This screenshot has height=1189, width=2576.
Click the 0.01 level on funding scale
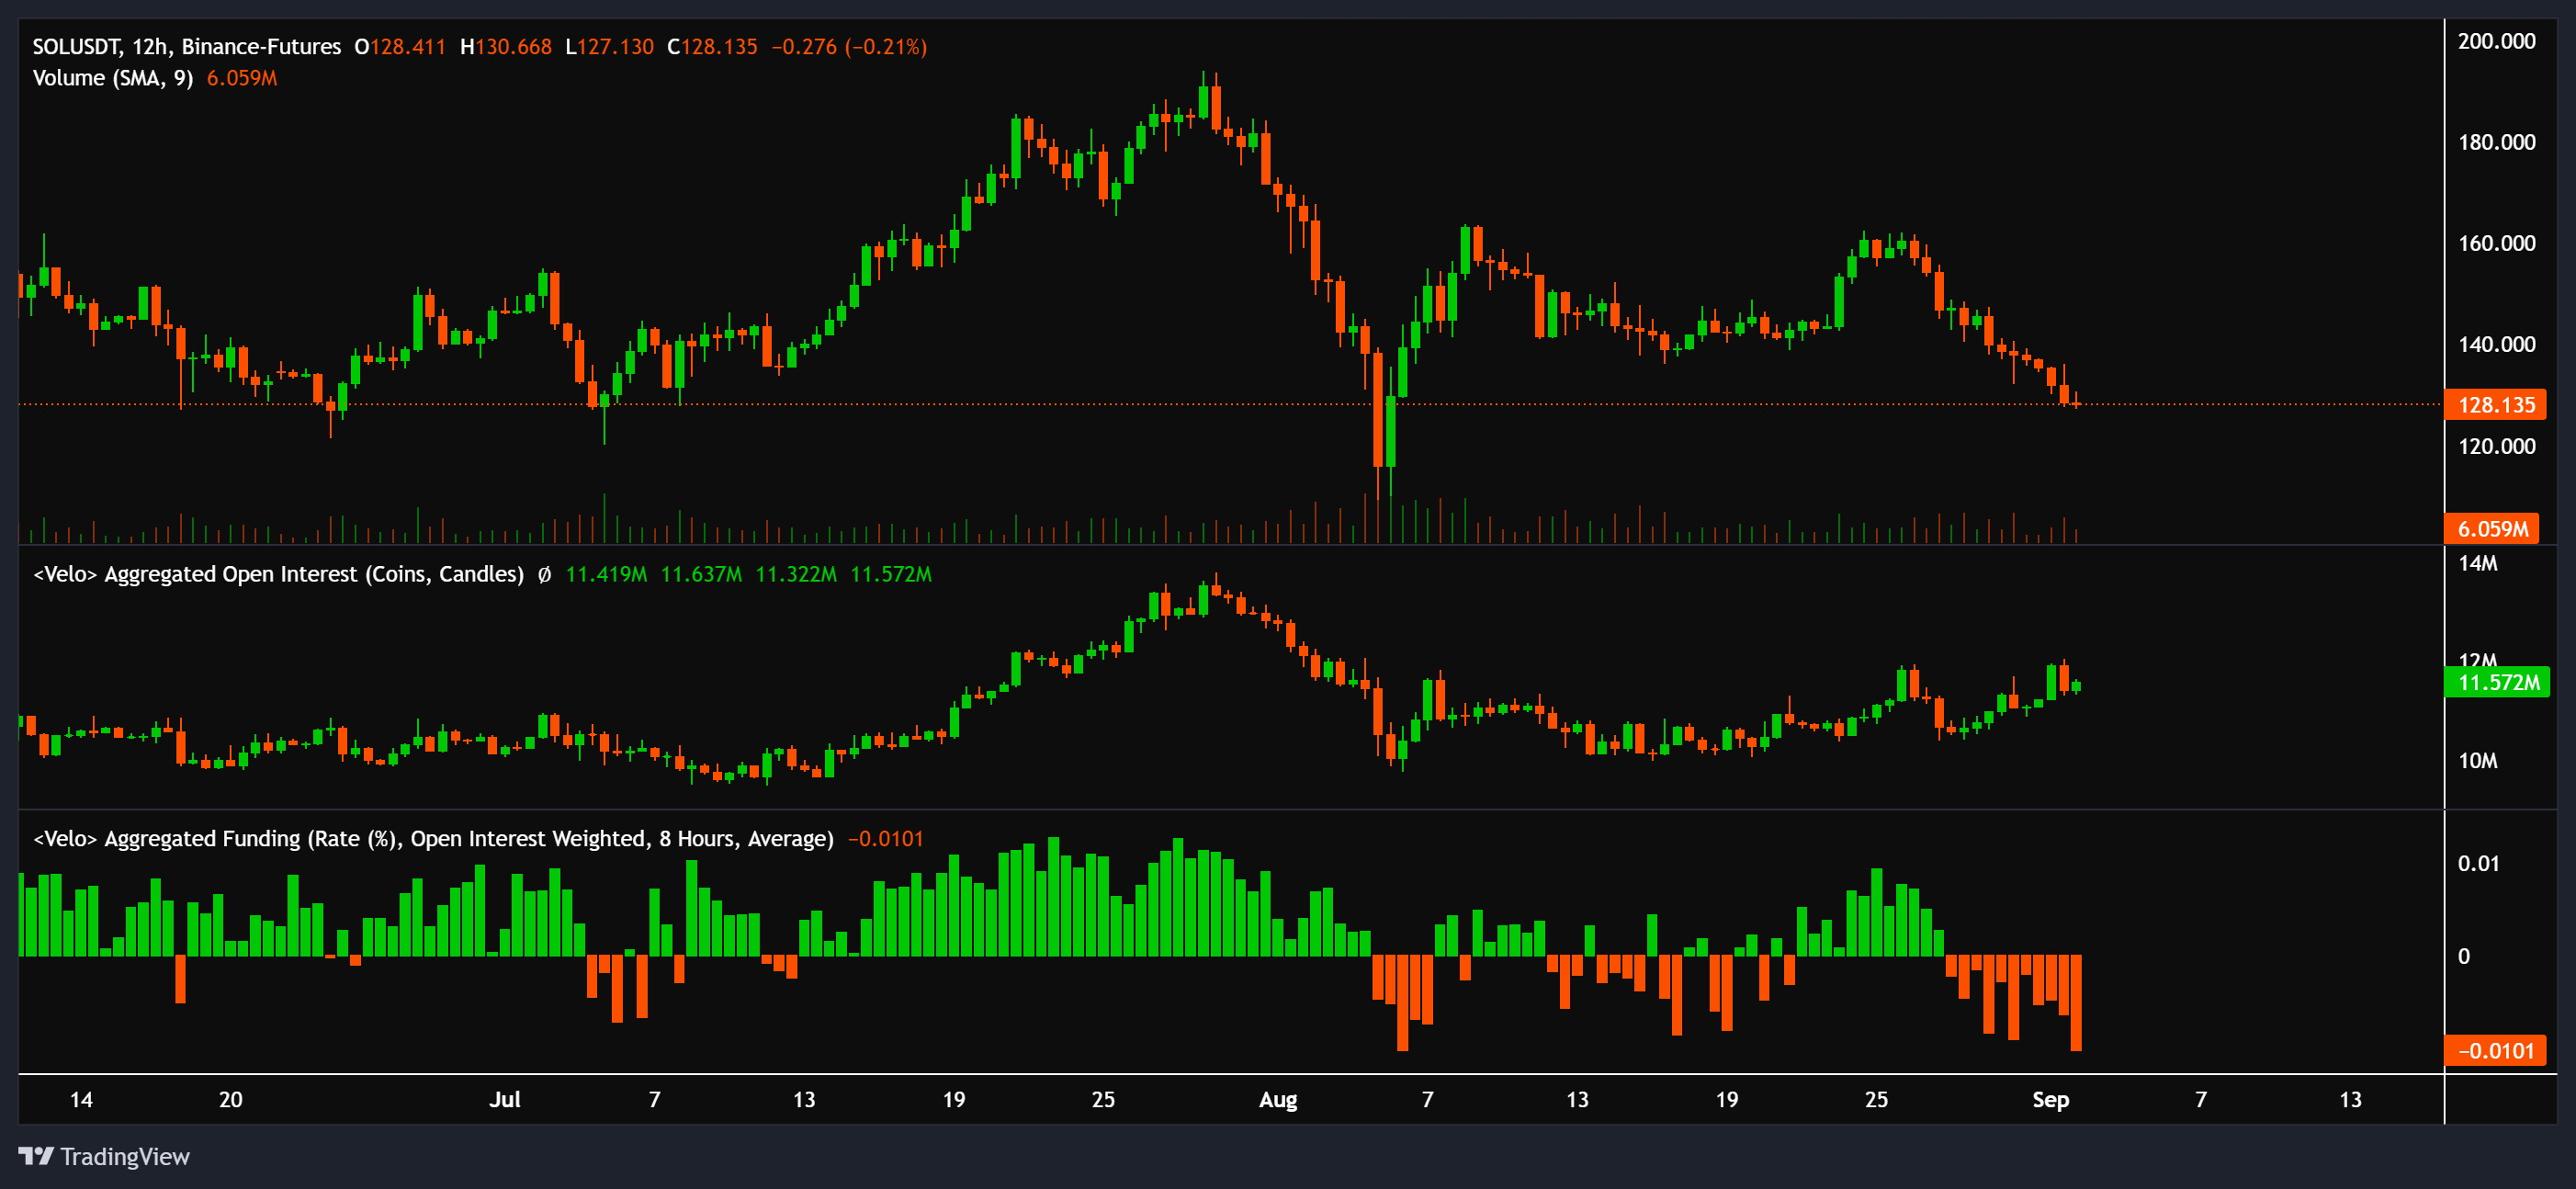(2478, 864)
